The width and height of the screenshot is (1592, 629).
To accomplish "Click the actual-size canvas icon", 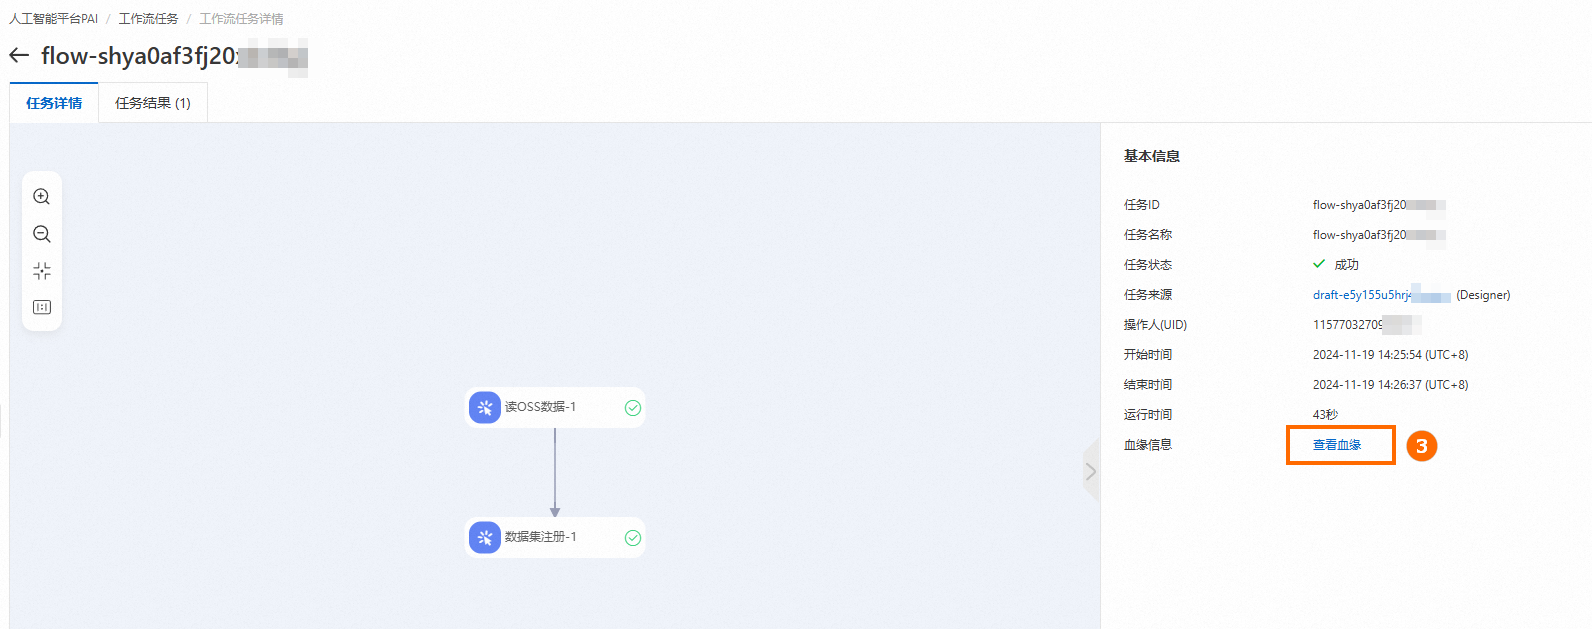I will [42, 307].
